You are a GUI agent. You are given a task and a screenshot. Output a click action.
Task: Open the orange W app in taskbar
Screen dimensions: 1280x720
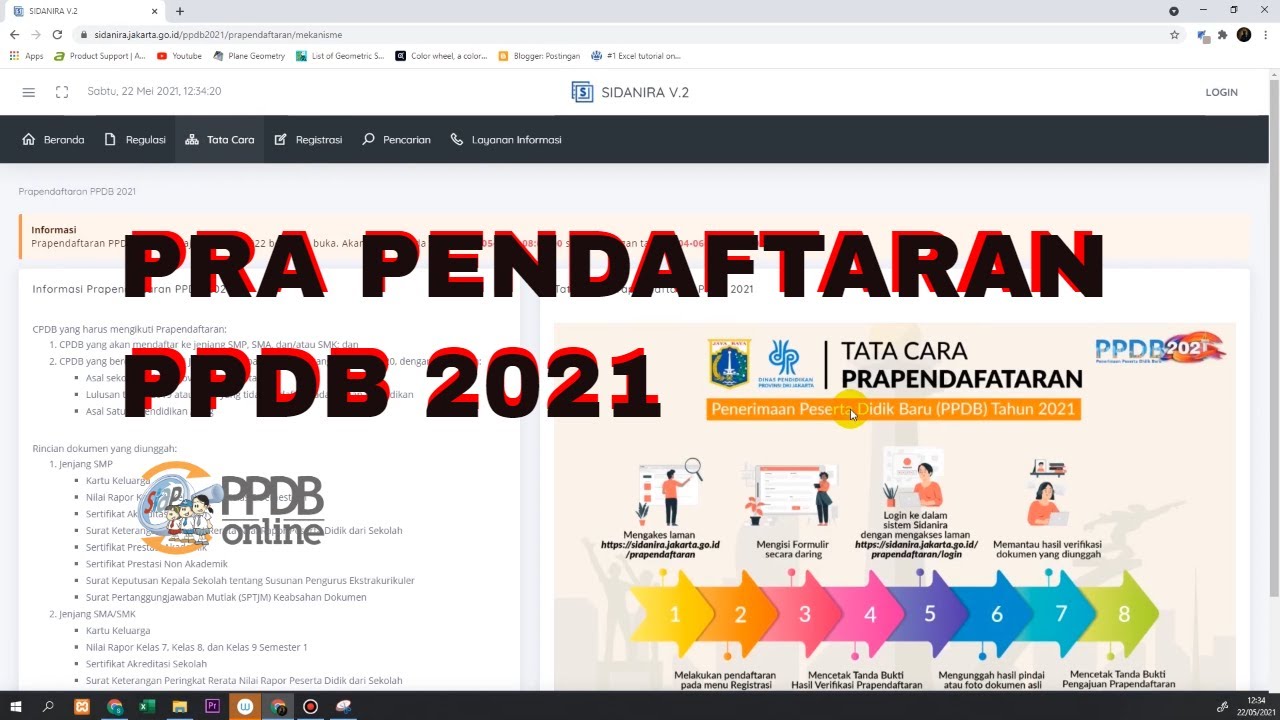coord(245,706)
